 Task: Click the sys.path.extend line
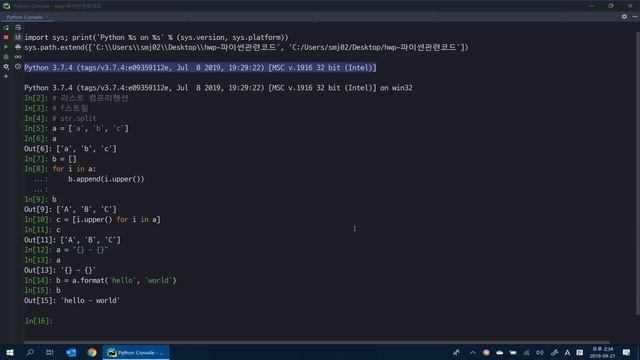246,47
